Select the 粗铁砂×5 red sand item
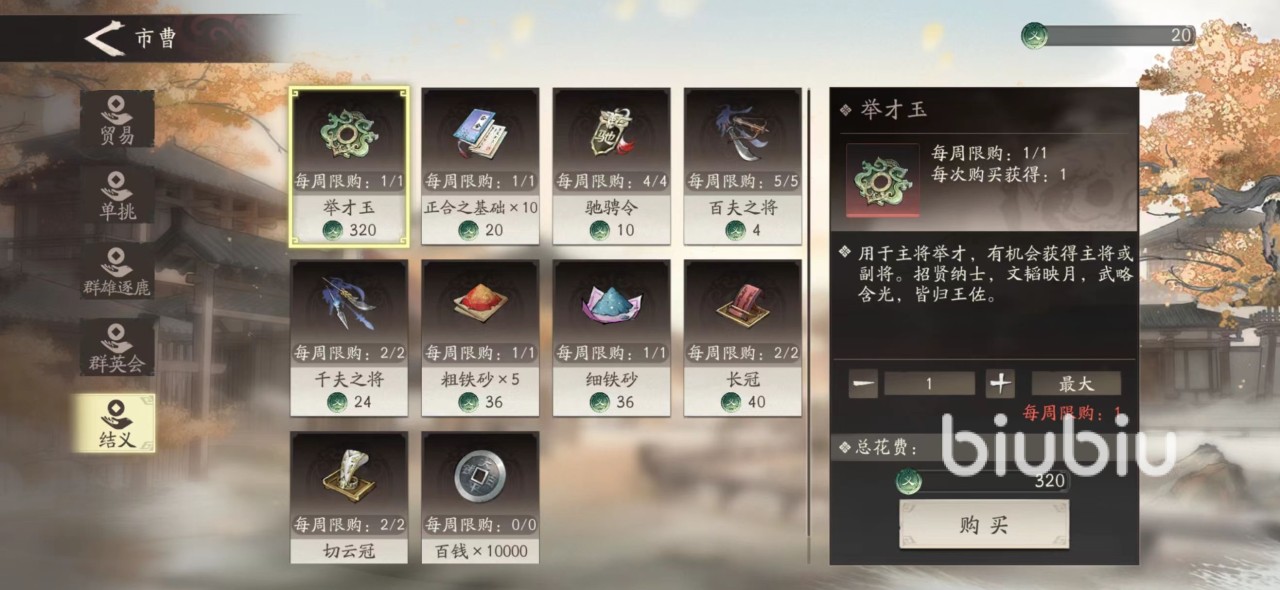This screenshot has height=590, width=1280. 480,338
